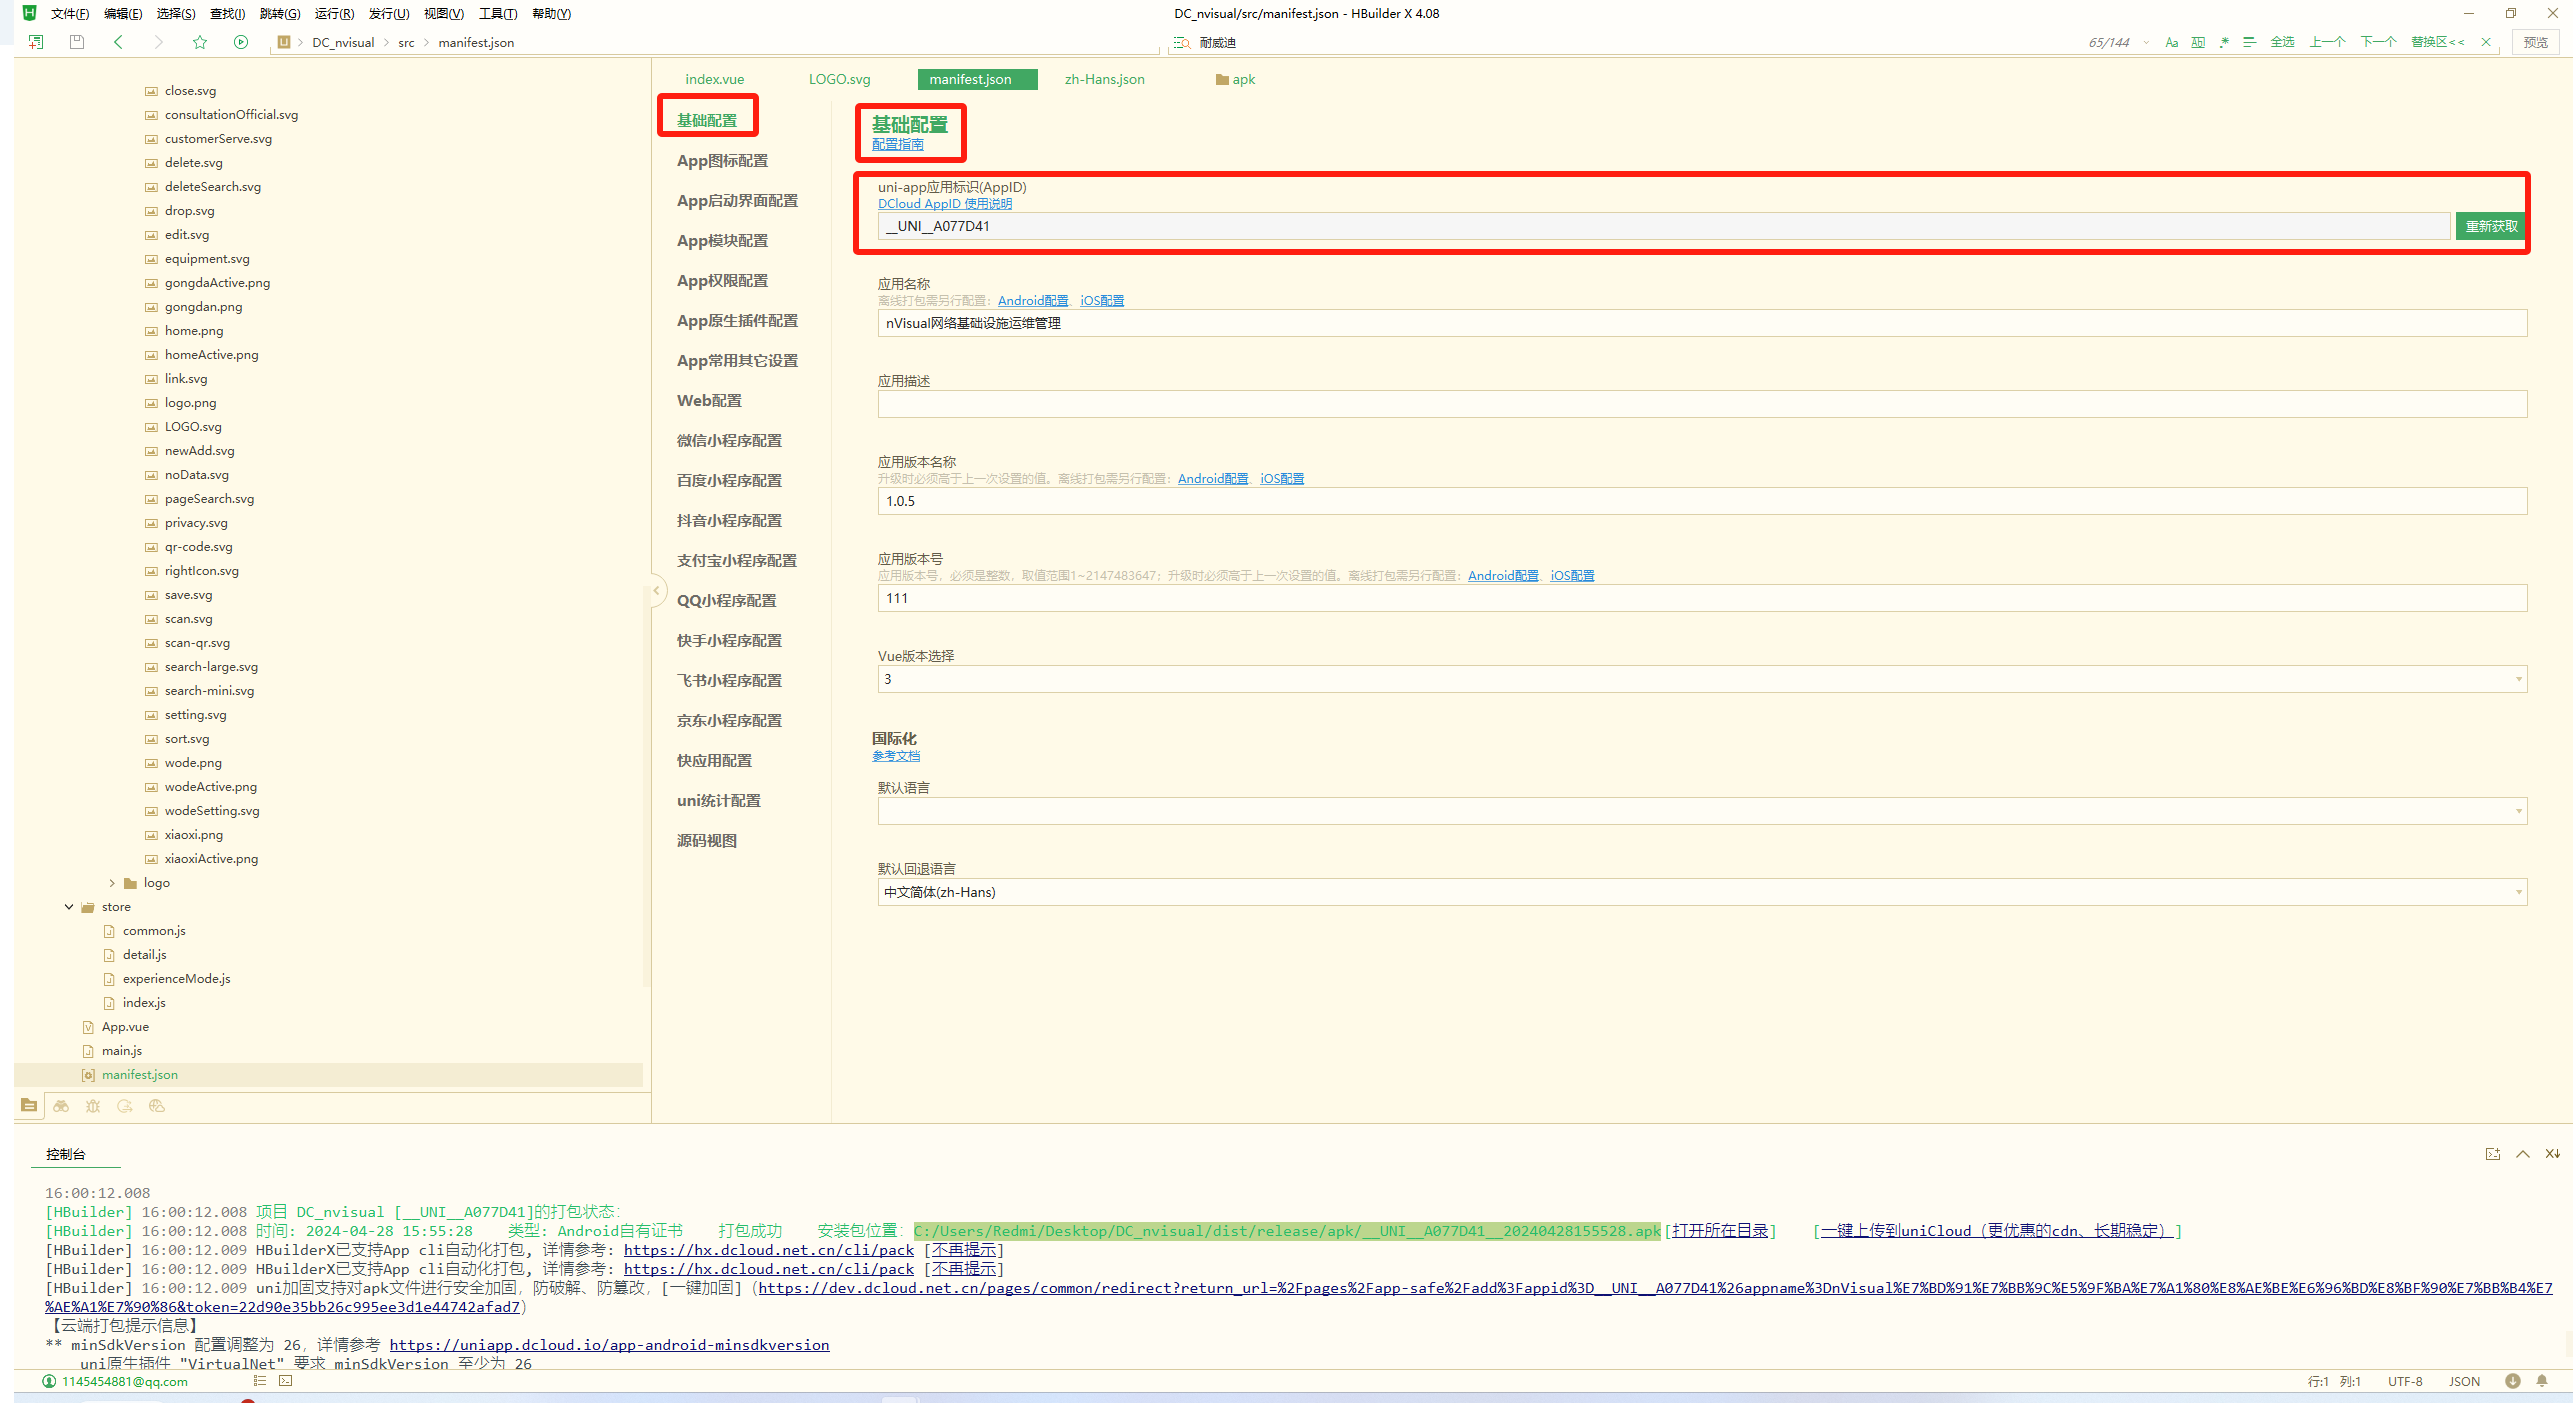
Task: Toggle case sensitive Aa search option
Action: click(x=2171, y=42)
